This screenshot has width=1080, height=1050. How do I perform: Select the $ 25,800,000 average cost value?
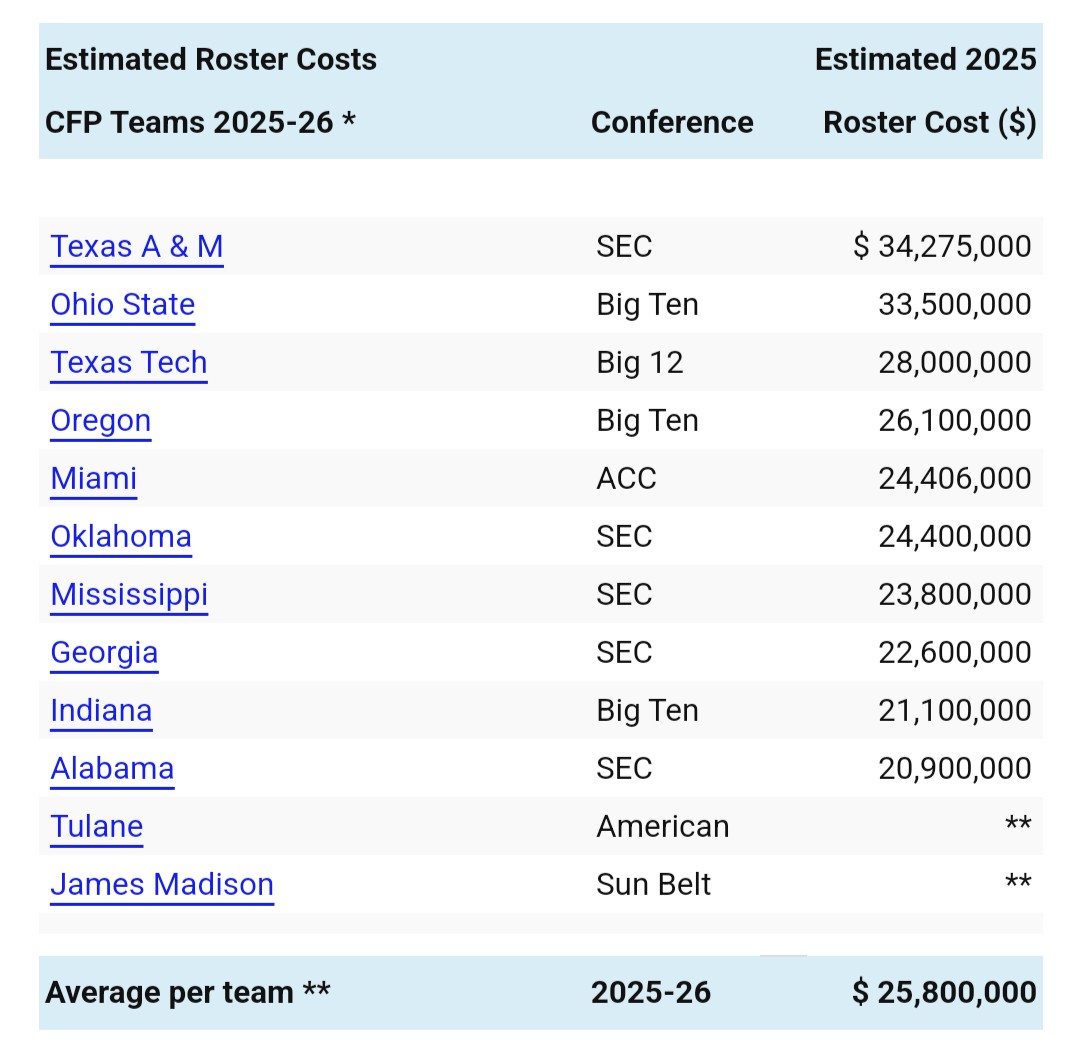[x=944, y=992]
